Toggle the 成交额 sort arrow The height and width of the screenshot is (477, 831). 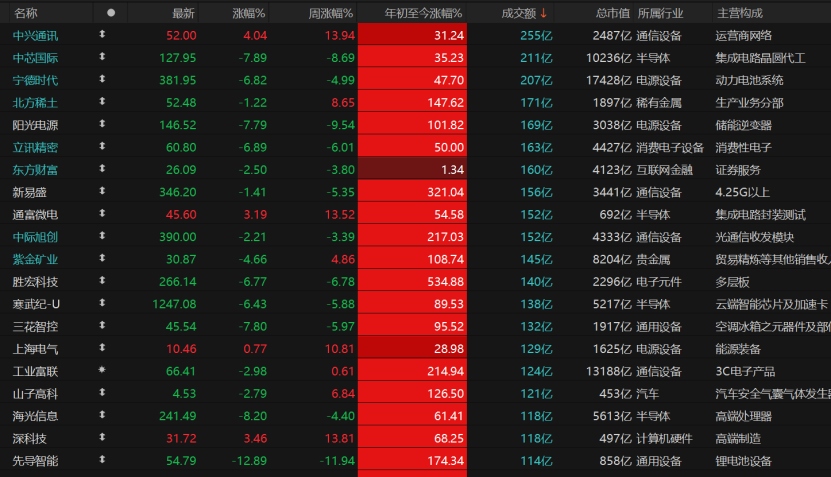(544, 13)
